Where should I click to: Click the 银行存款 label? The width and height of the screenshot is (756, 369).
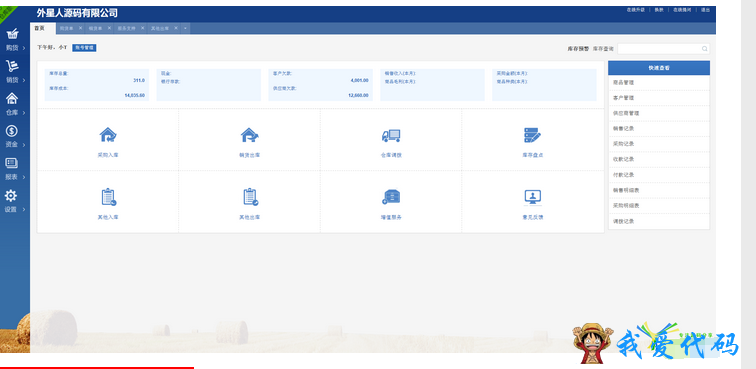point(171,82)
